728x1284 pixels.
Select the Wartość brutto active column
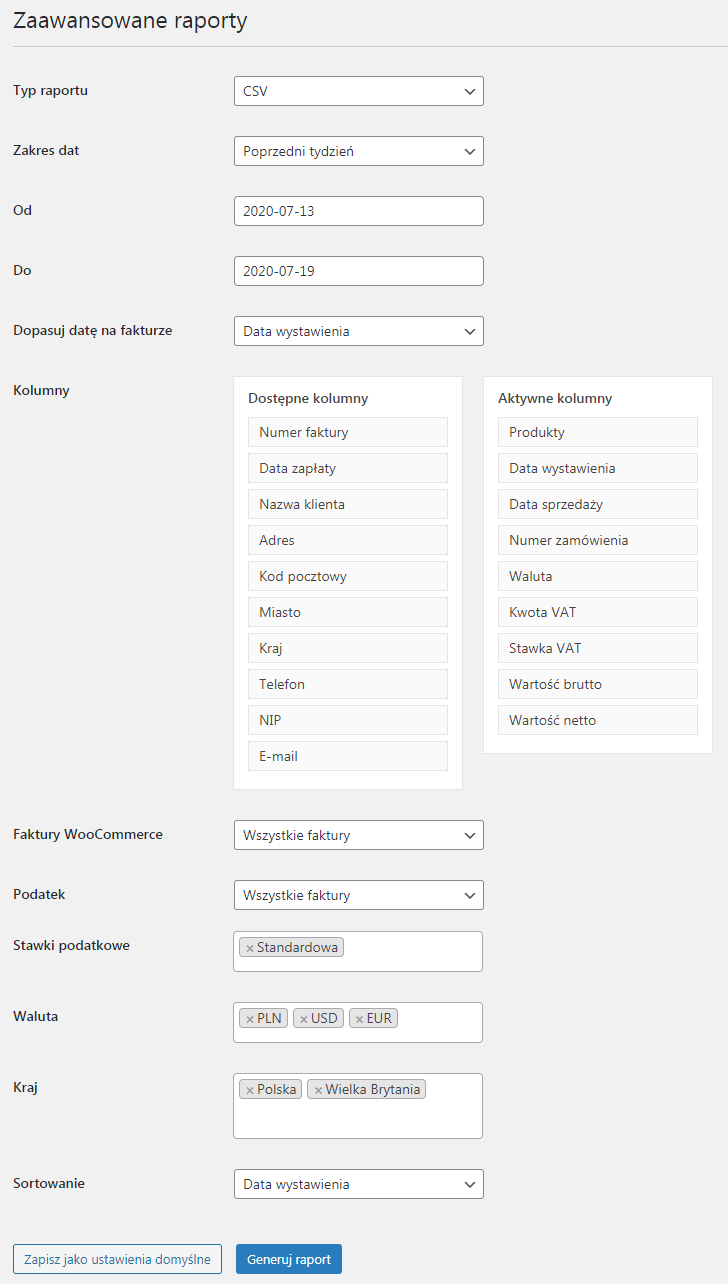click(598, 684)
